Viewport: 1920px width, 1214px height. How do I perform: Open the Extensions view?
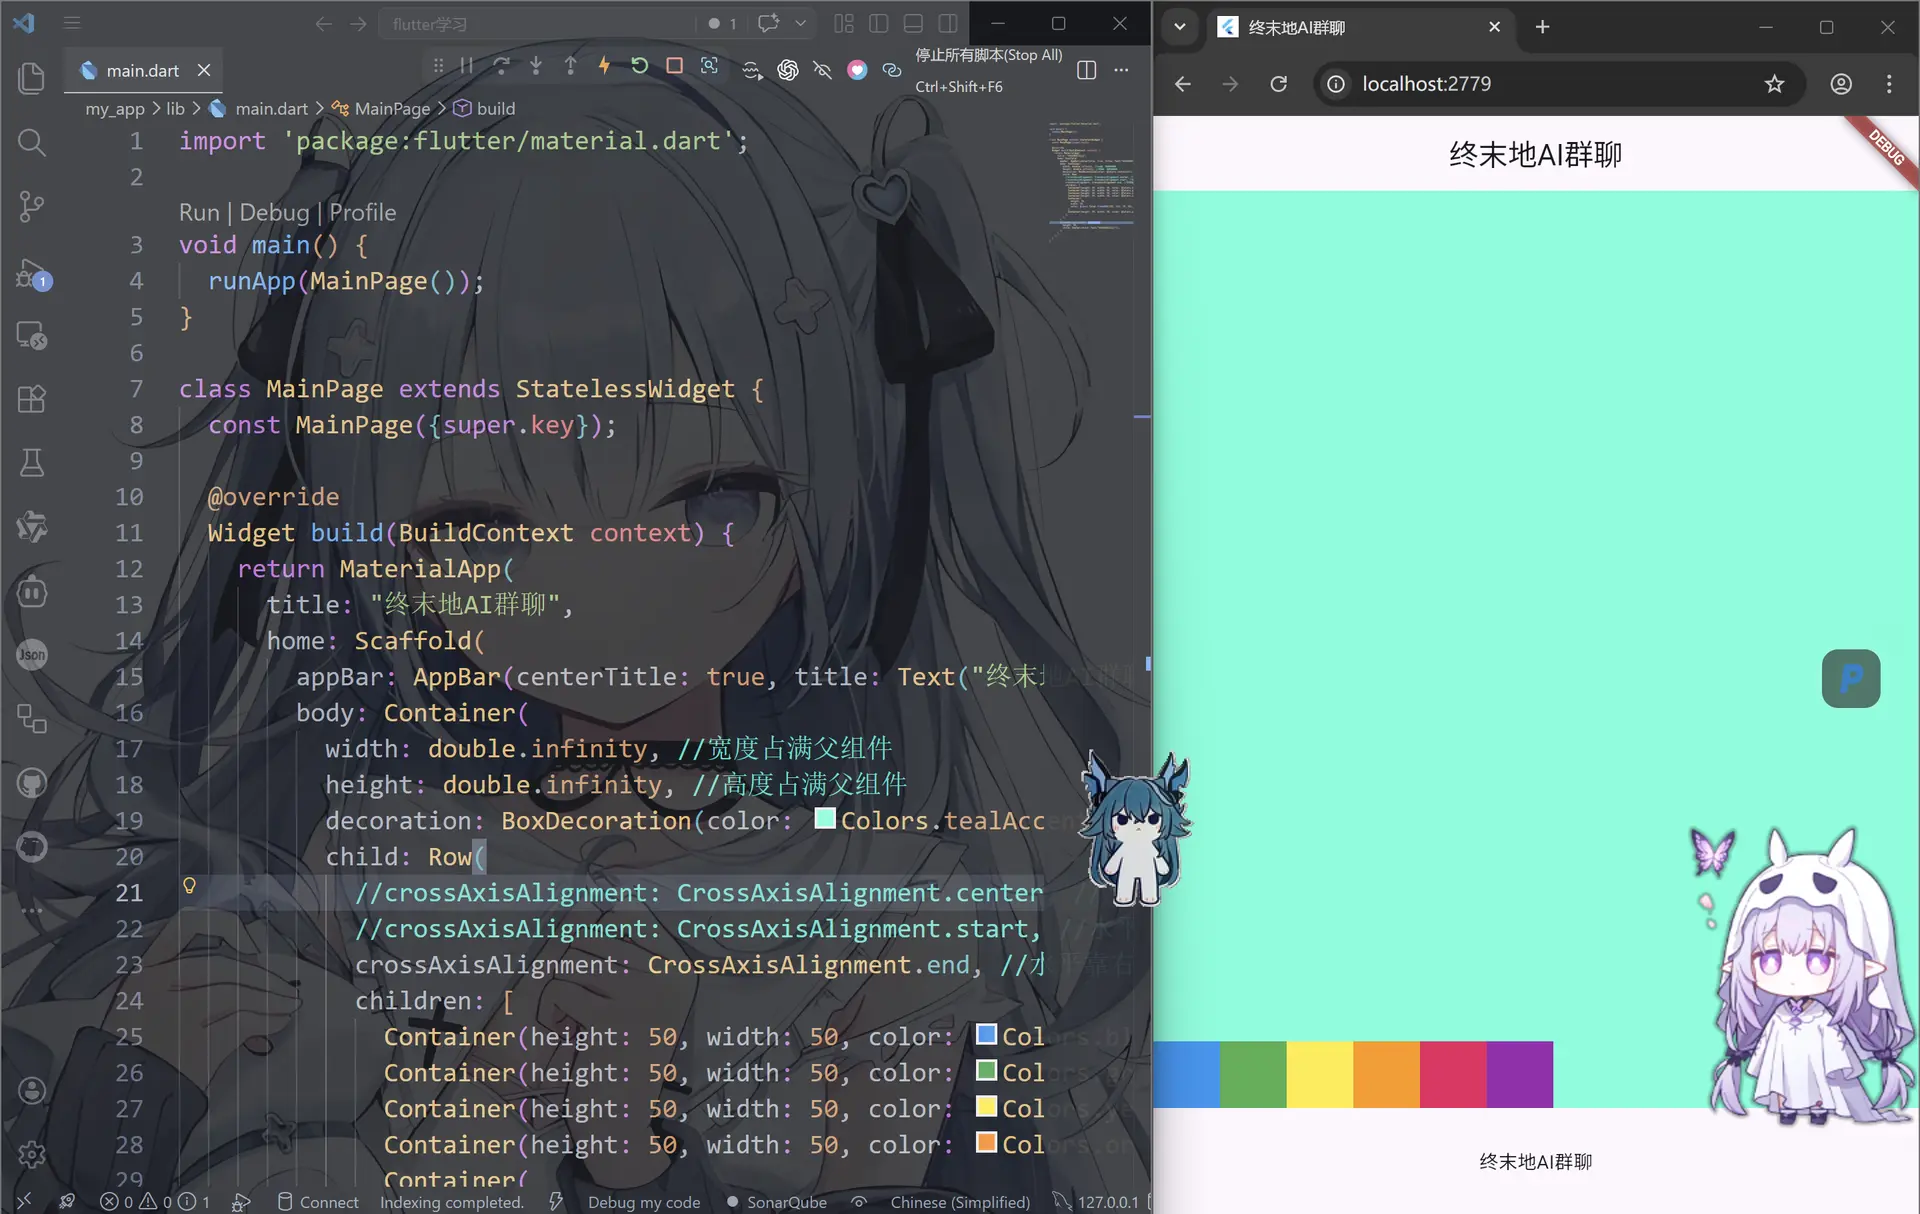(x=32, y=399)
